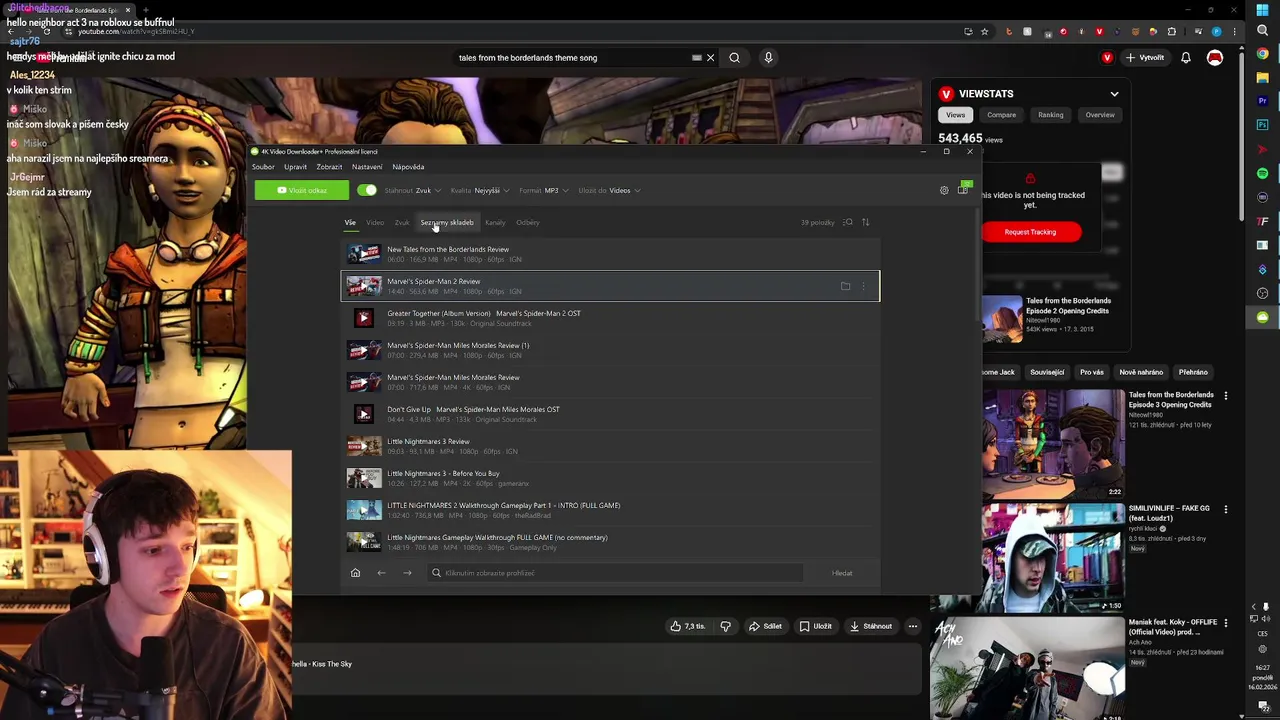This screenshot has width=1280, height=720.
Task: Select the Související filter chip on YouTube
Action: tap(1047, 372)
